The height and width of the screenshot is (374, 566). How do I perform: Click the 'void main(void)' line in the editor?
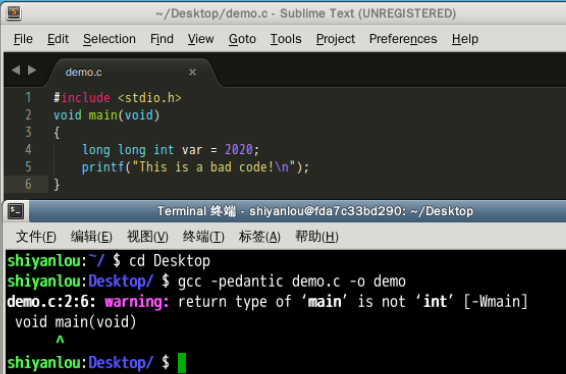[106, 115]
